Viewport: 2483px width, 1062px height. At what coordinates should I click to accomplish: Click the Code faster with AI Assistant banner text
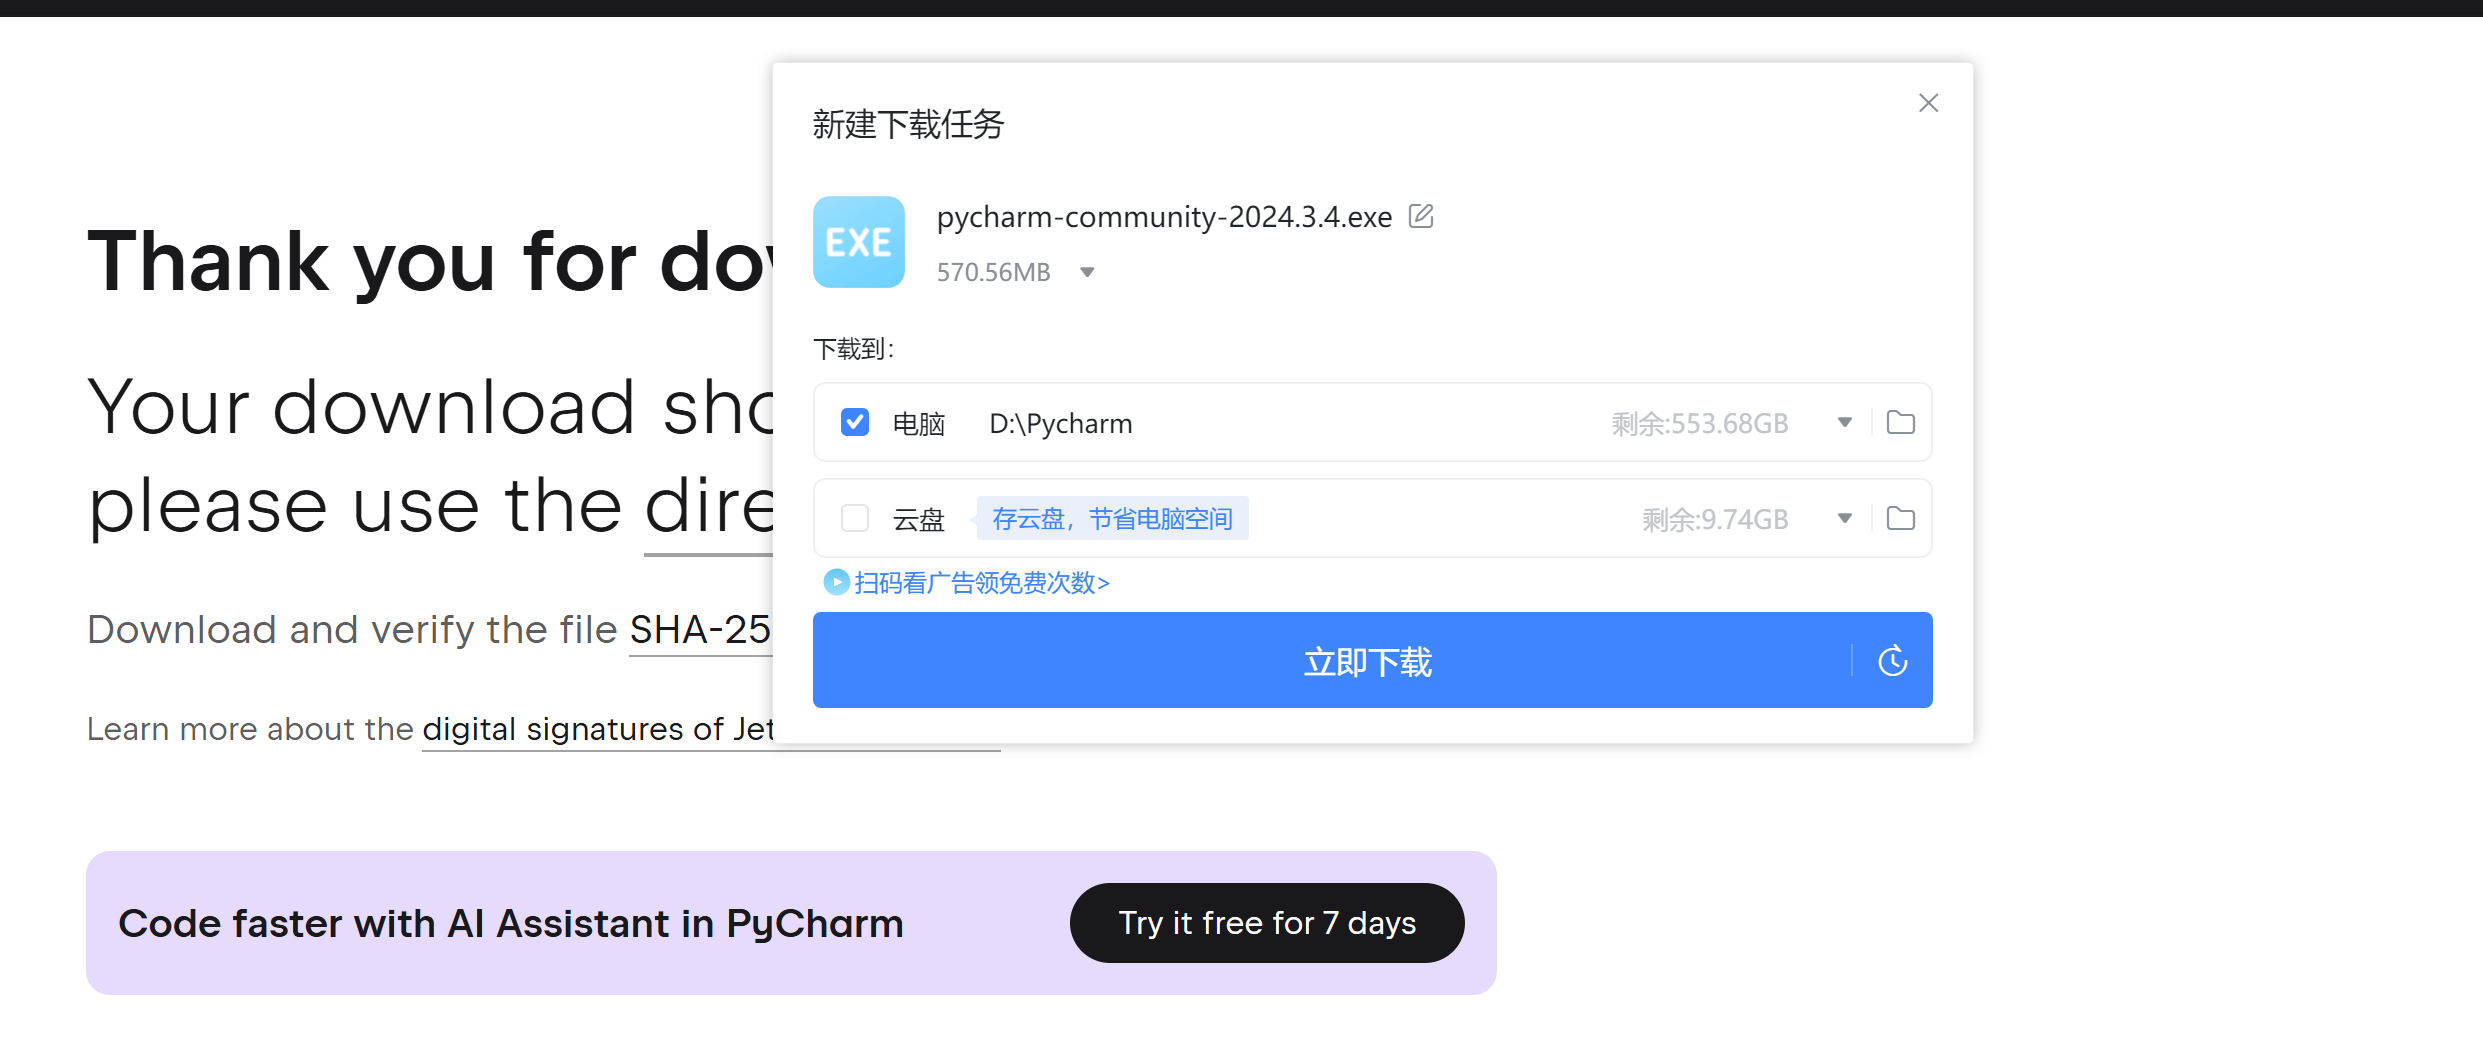pos(511,923)
